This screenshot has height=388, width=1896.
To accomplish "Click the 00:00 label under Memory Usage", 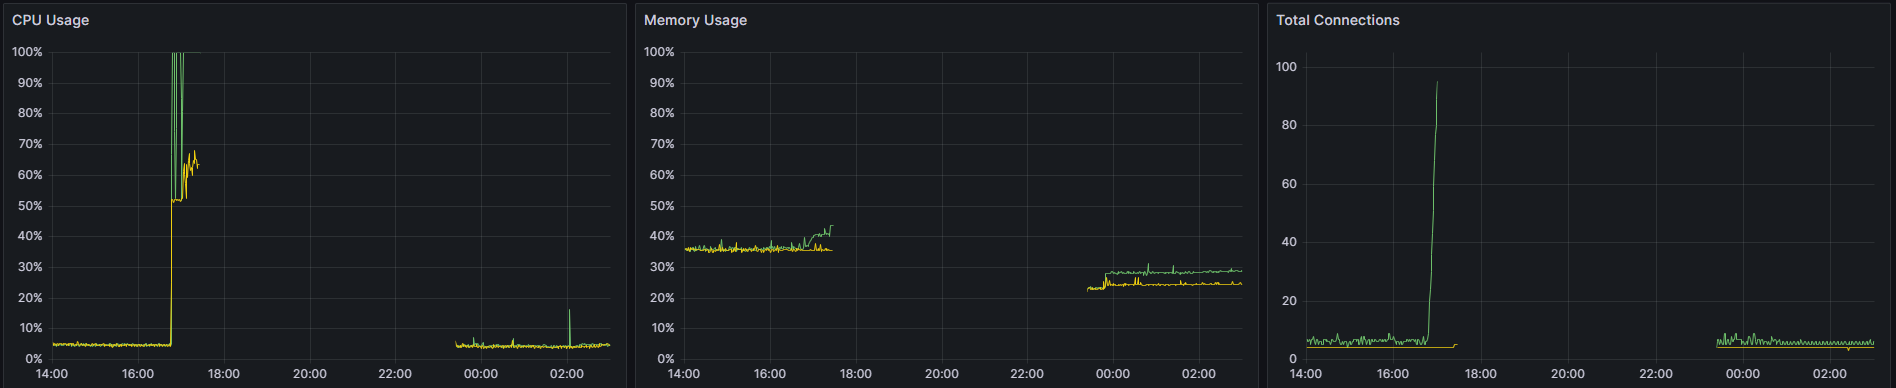I will click(x=1113, y=374).
